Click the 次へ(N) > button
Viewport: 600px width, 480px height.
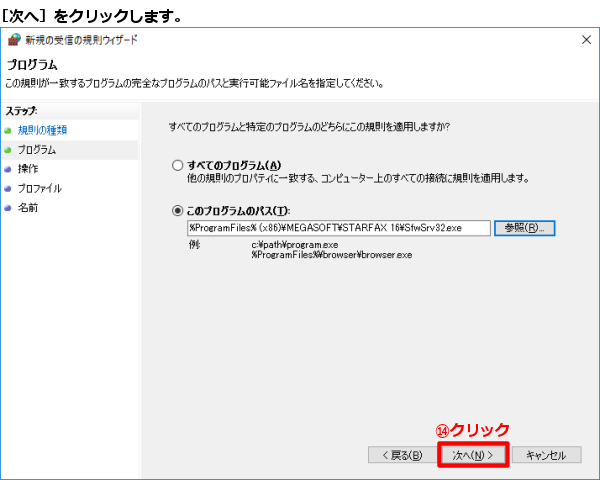(x=473, y=455)
